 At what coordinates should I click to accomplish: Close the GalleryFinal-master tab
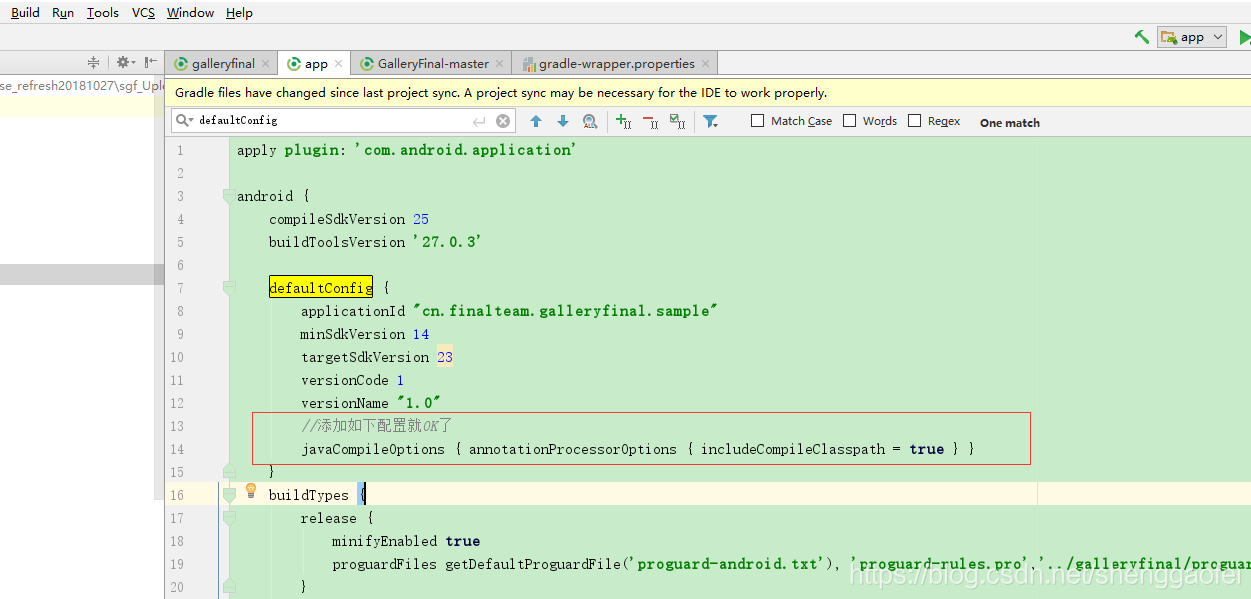click(x=500, y=63)
